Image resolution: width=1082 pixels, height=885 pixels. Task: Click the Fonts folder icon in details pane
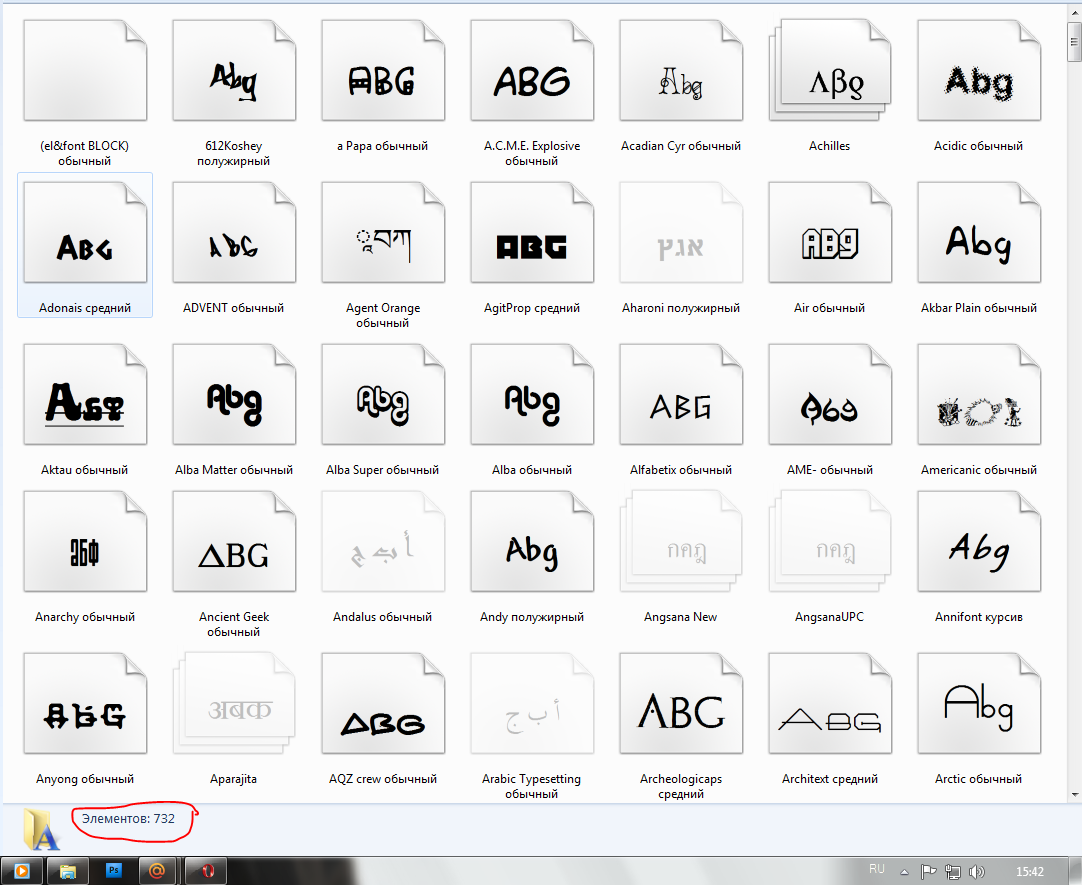point(41,828)
